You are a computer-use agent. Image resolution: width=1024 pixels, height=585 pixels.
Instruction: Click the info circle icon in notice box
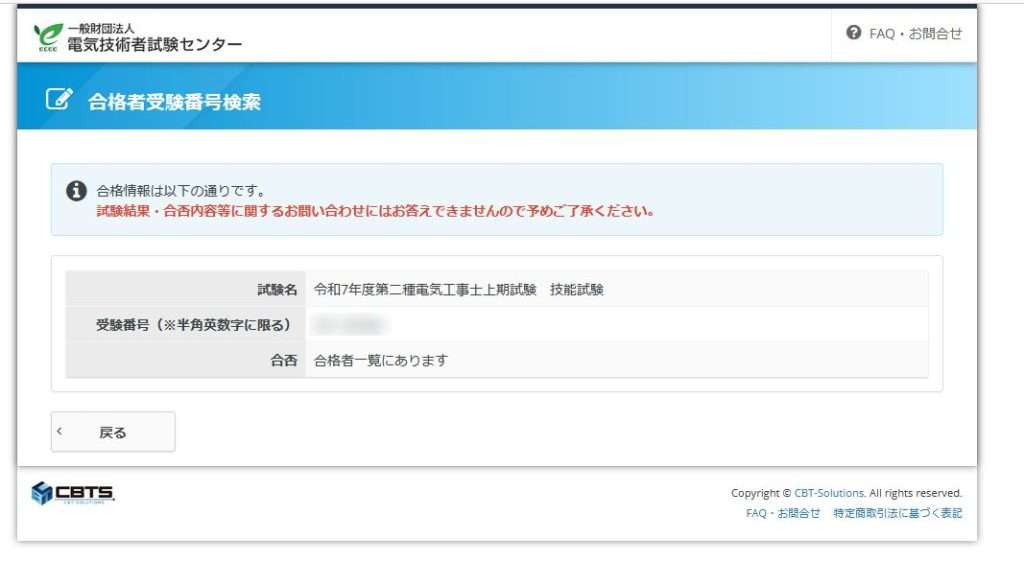pyautogui.click(x=76, y=191)
